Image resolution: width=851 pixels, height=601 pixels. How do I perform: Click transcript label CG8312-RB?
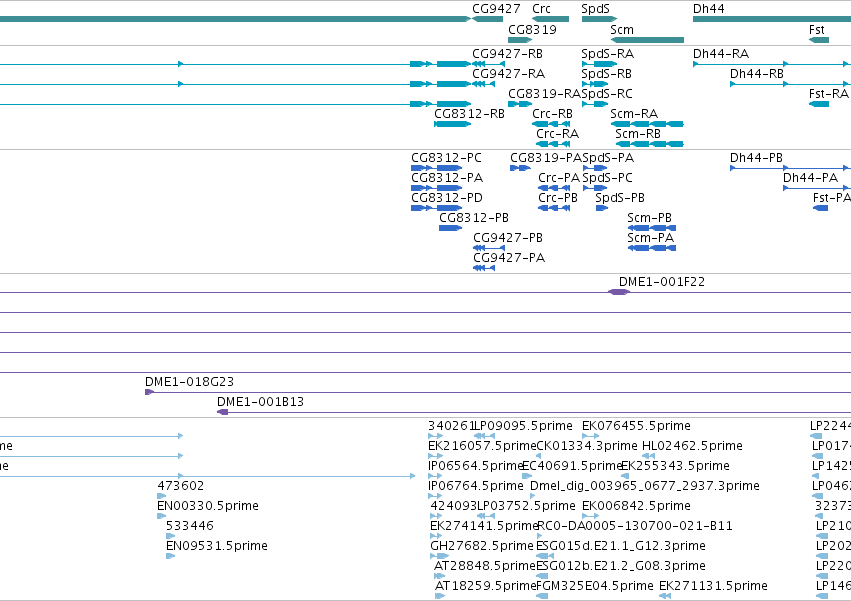coord(469,113)
